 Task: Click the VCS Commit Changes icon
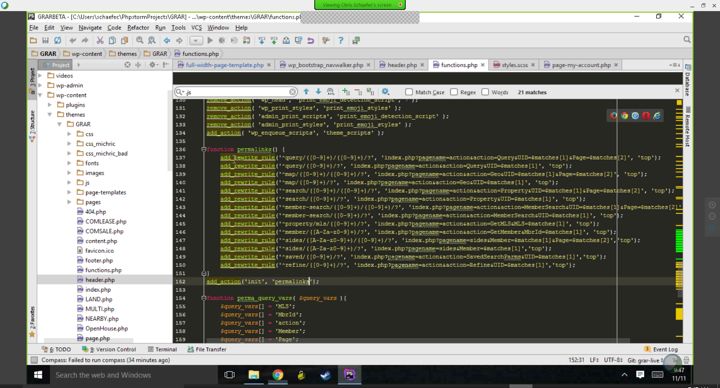pos(274,40)
